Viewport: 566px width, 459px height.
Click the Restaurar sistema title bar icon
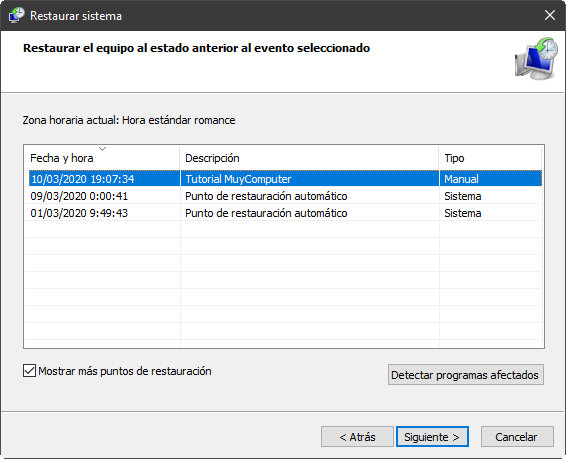(x=16, y=16)
